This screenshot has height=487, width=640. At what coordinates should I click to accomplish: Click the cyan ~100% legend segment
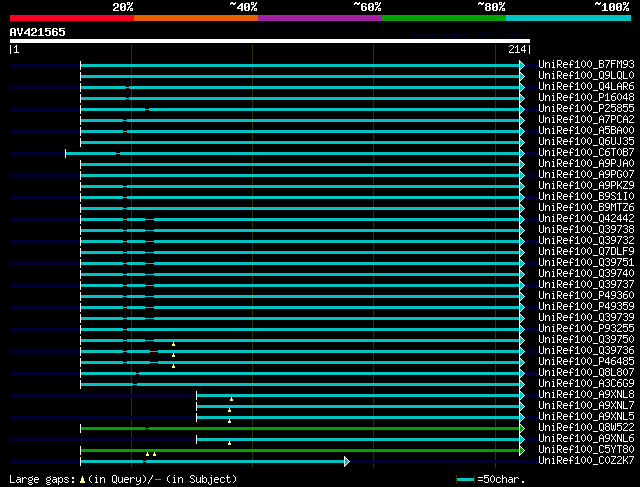(568, 18)
